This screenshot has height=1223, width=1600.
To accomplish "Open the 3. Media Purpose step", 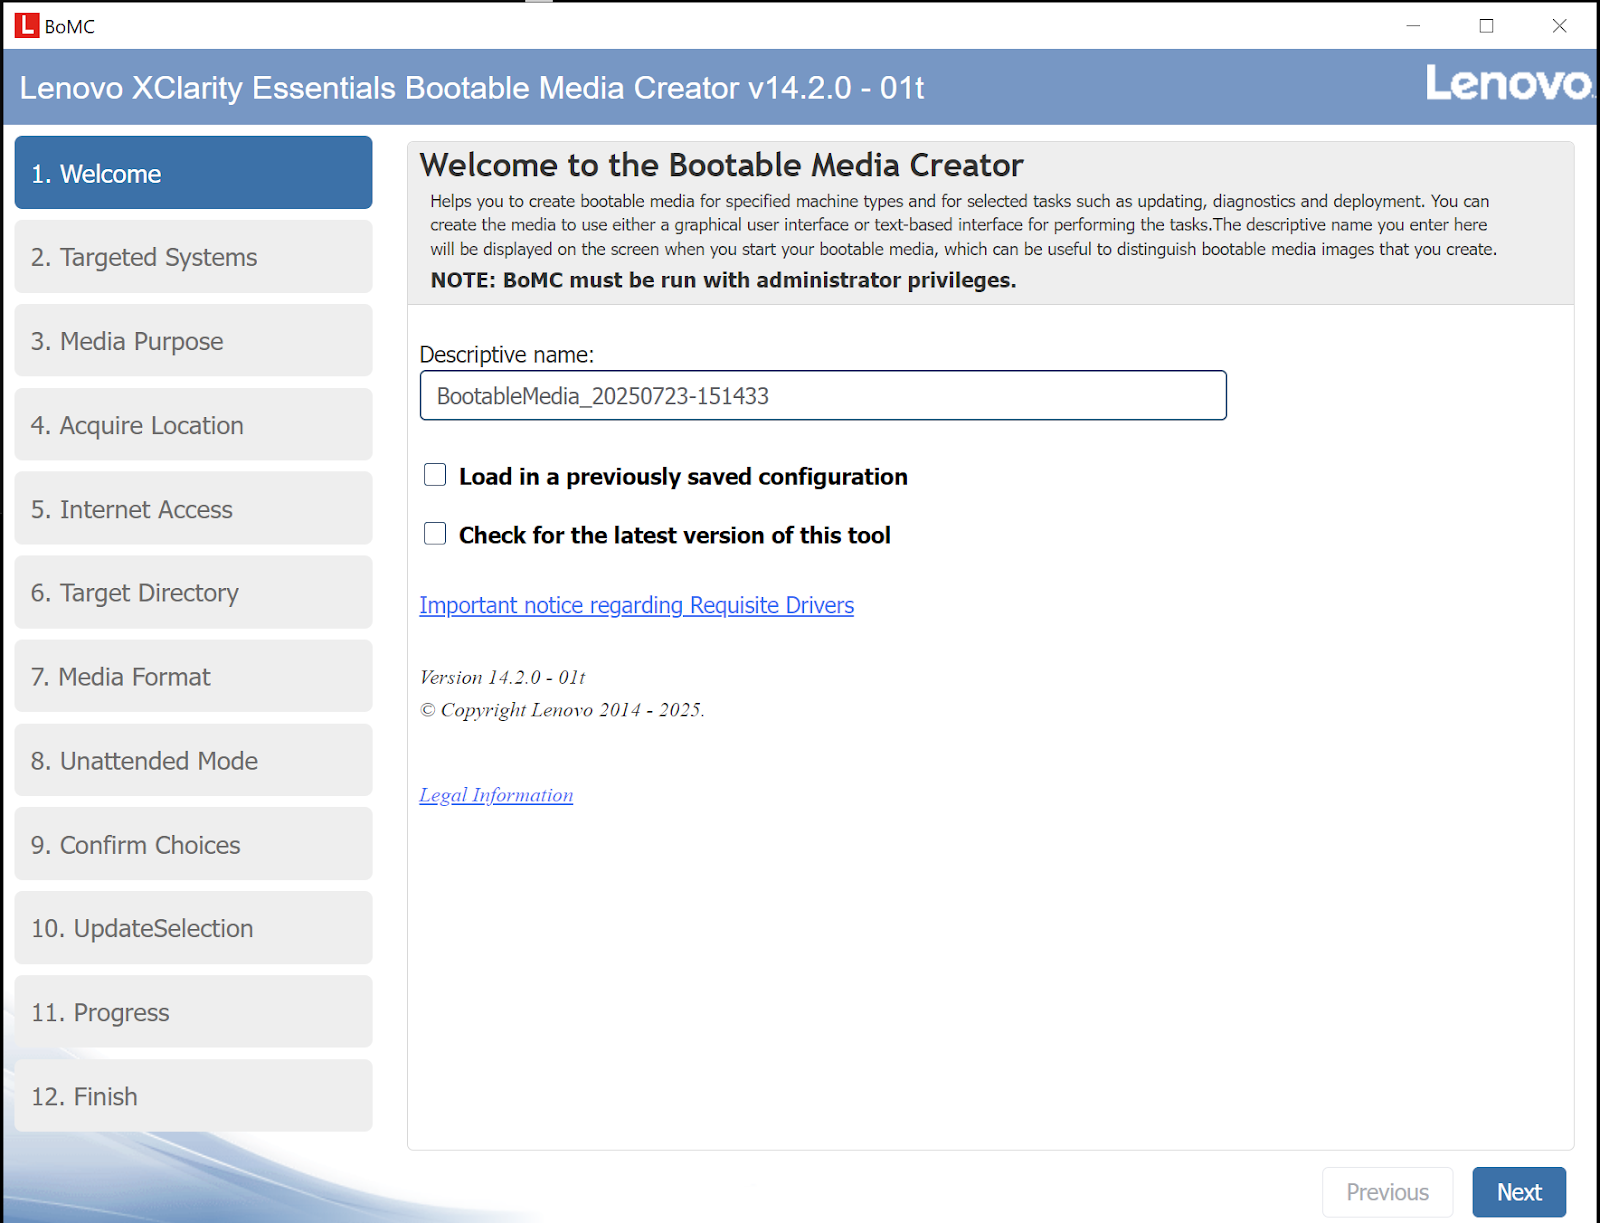I will point(193,341).
